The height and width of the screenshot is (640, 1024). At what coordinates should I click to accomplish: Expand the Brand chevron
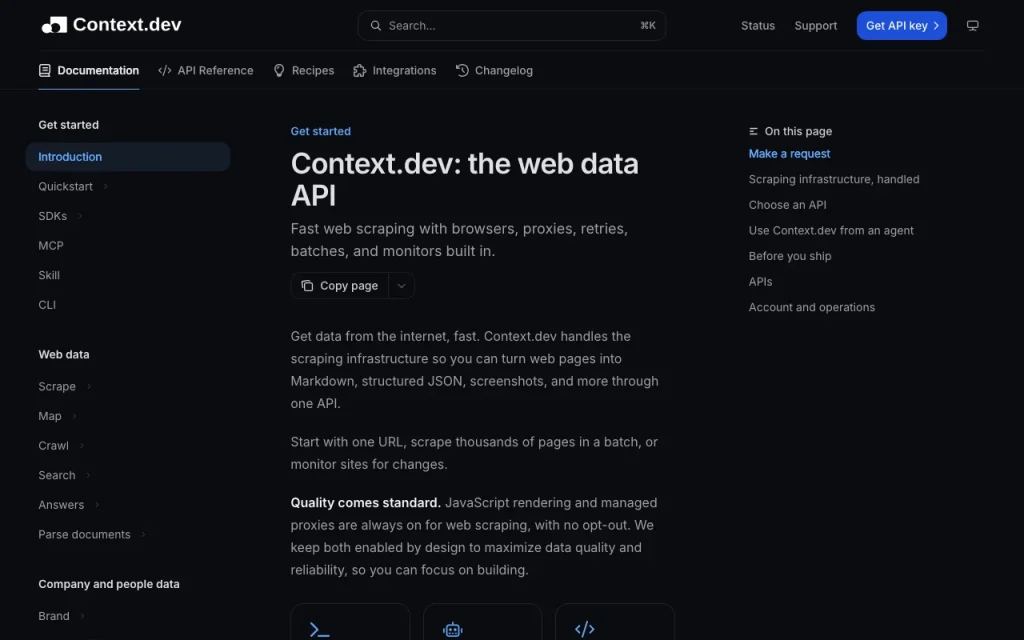coord(82,616)
